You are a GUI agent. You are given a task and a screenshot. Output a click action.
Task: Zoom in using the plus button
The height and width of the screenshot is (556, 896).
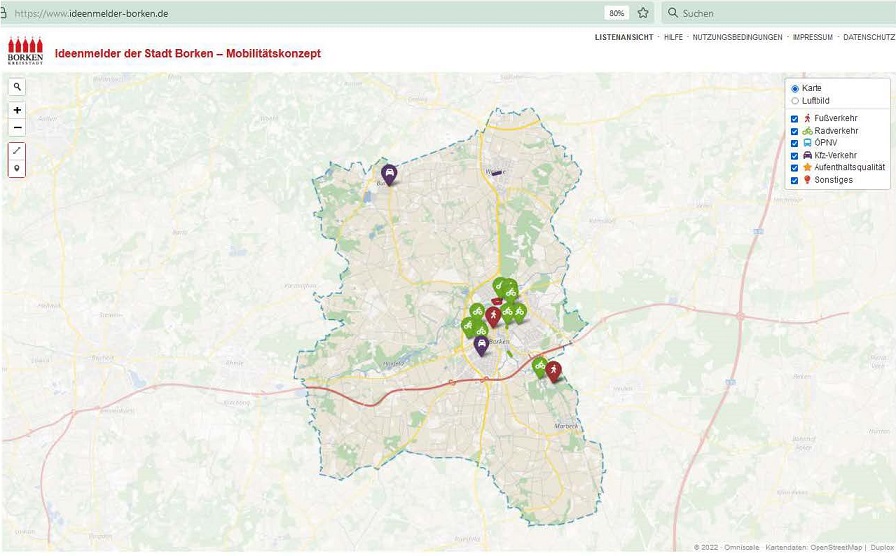17,110
